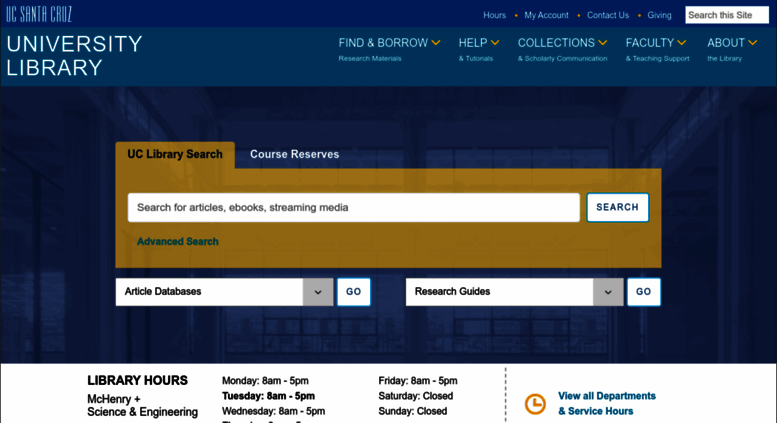Switch to the Course Reserves tab
Image resolution: width=777 pixels, height=423 pixels.
294,155
